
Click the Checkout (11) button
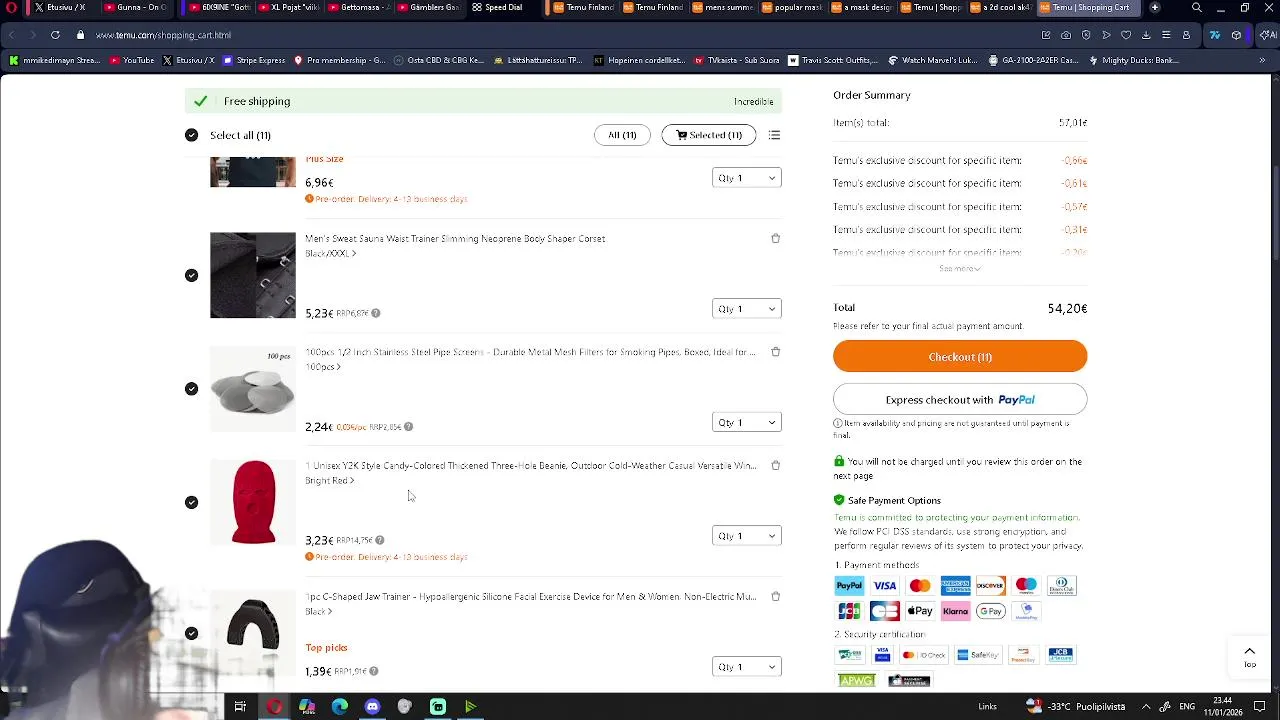pyautogui.click(x=960, y=357)
